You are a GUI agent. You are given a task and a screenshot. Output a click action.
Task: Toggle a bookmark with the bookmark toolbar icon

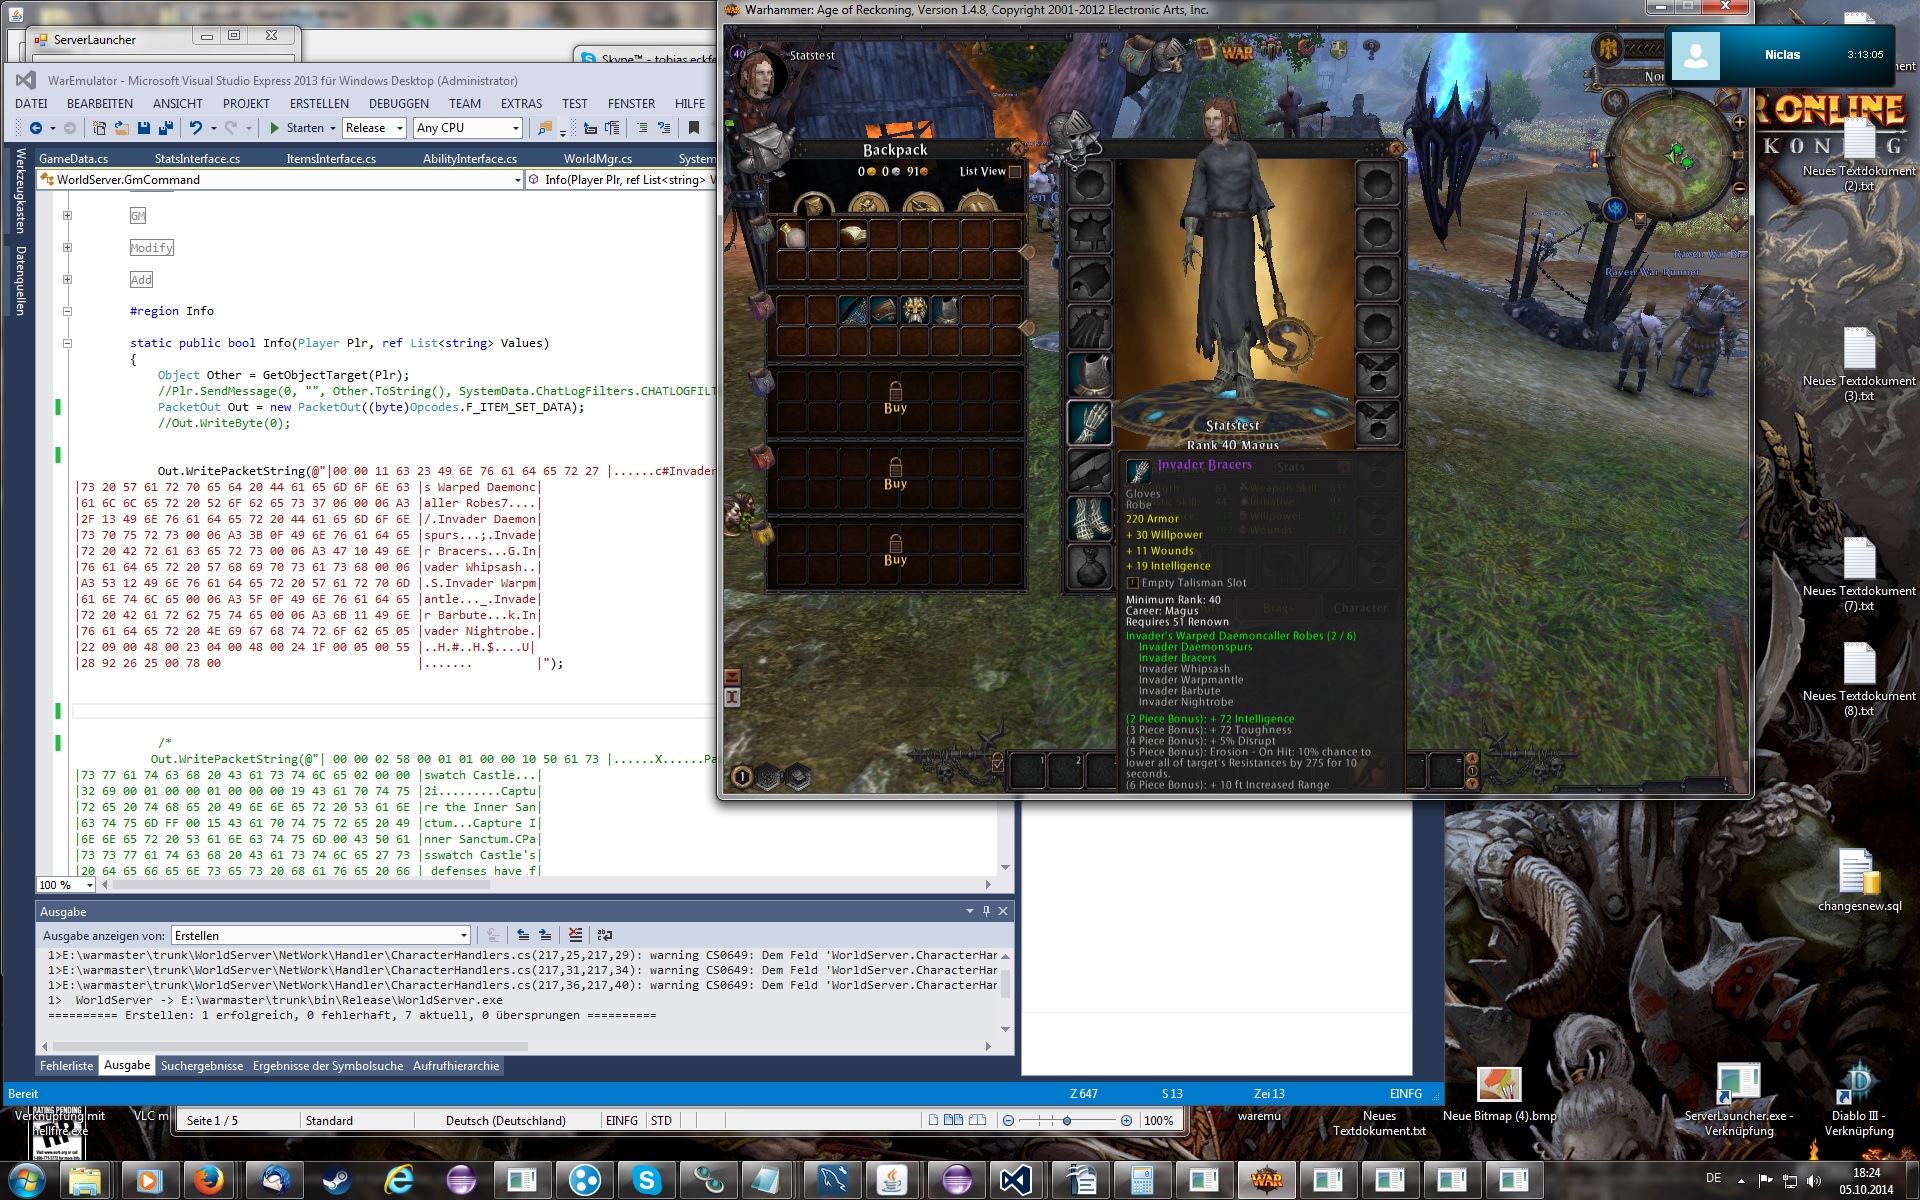coord(693,128)
